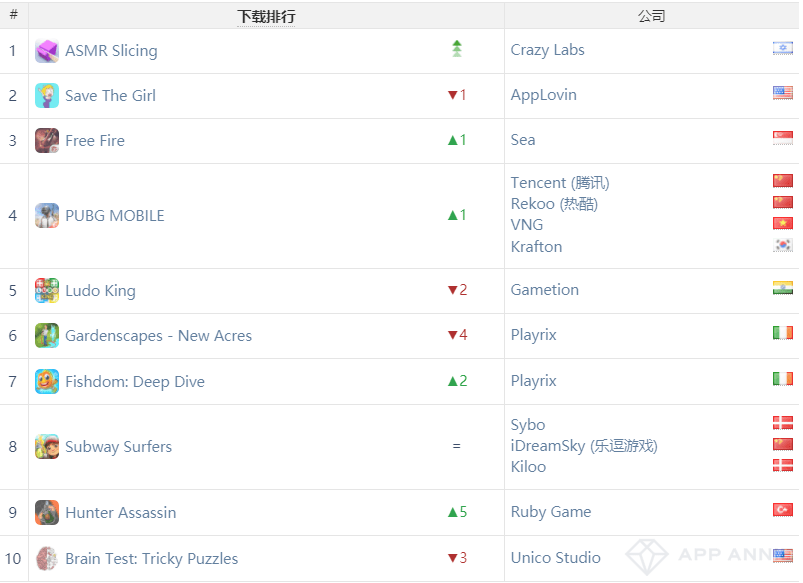Click the Hunter Assassin app icon
The height and width of the screenshot is (583, 803).
coord(47,513)
